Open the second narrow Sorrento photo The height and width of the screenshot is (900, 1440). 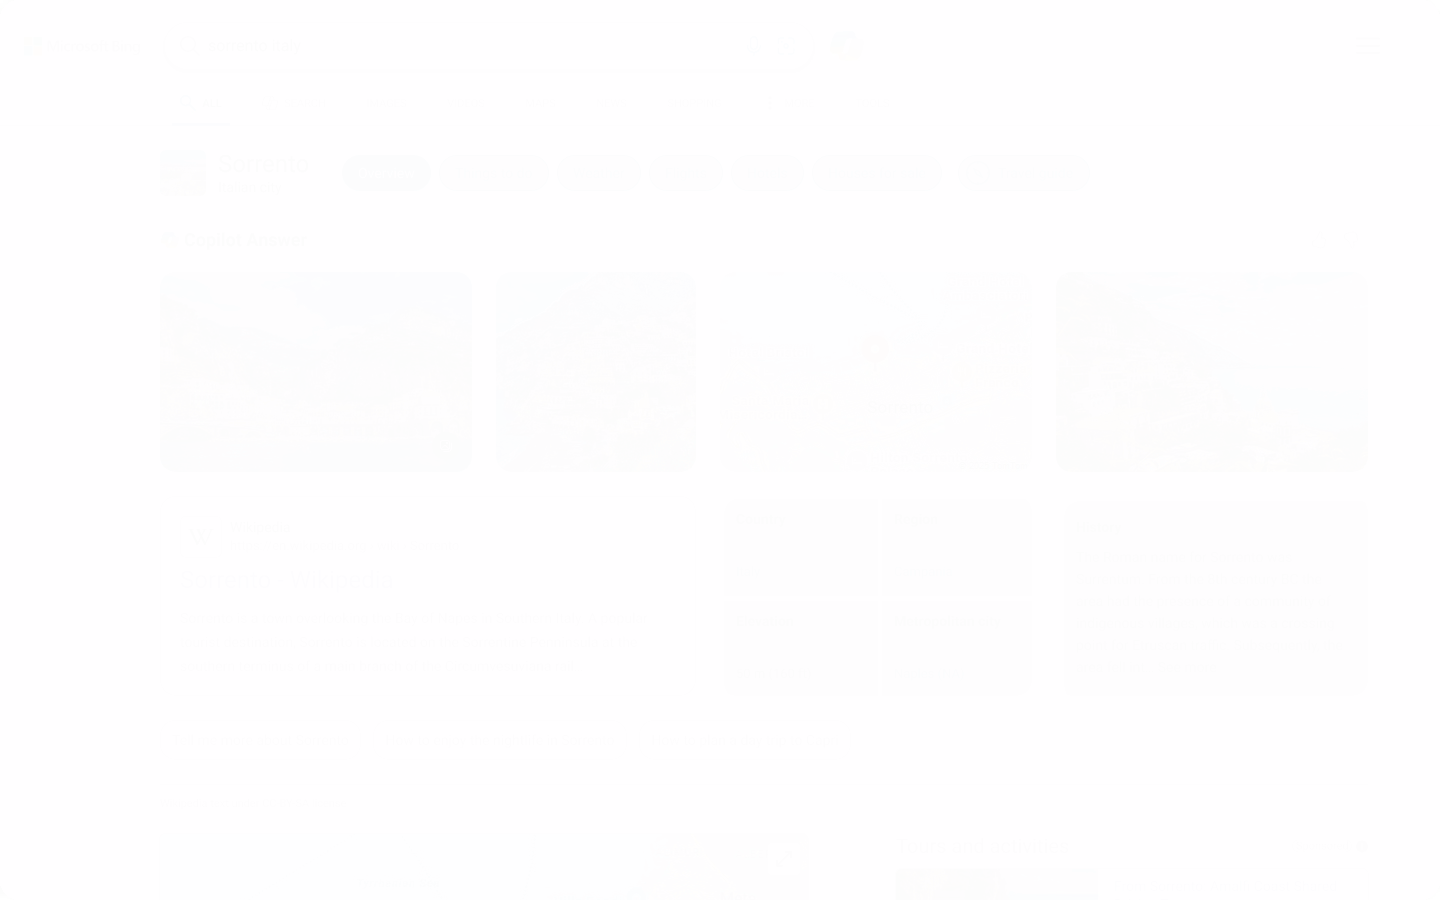[x=596, y=371]
